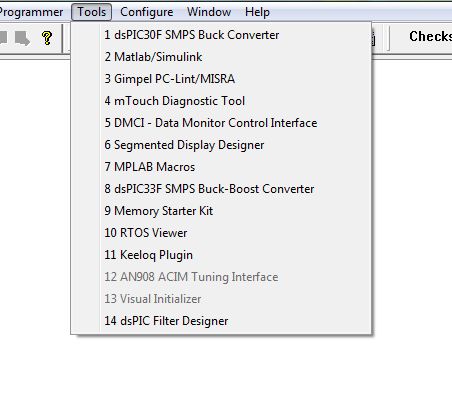The width and height of the screenshot is (452, 401).
Task: Select dsPIC33F SMPS Buck-Boost Converter
Action: pos(221,189)
